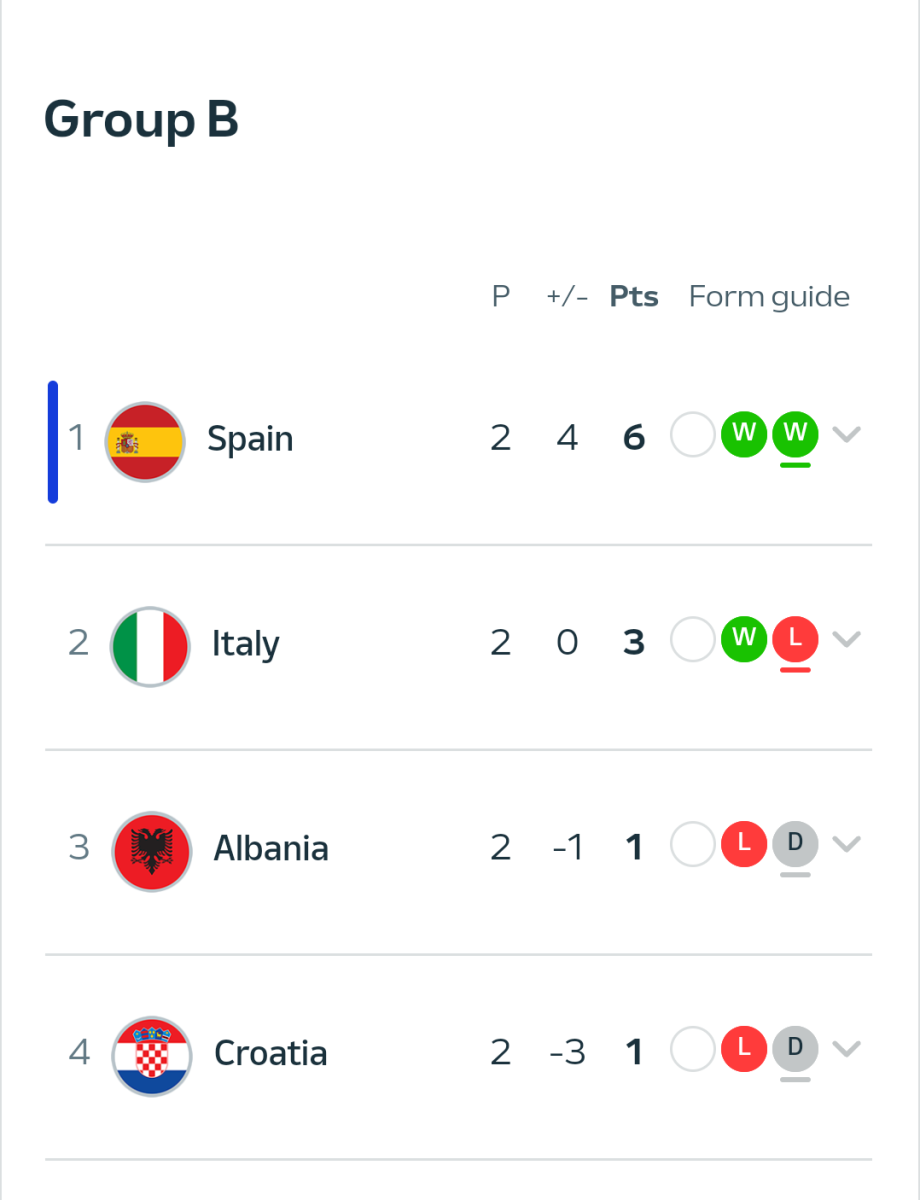Open the Spain team name link

coord(250,439)
